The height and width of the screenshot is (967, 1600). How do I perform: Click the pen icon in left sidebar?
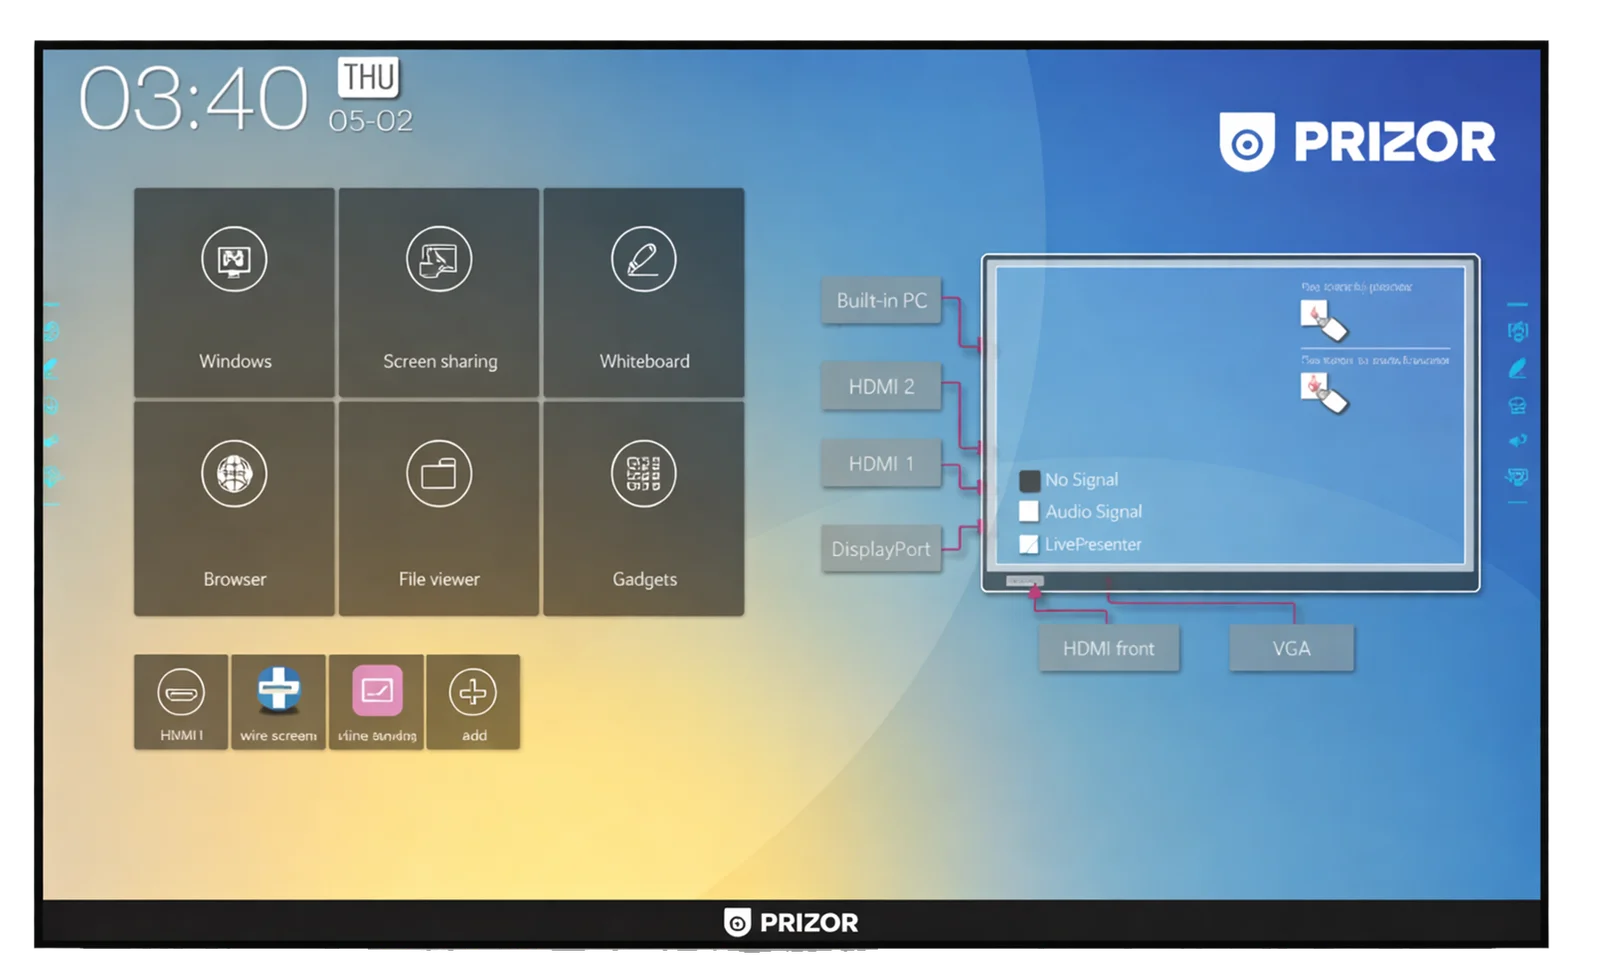(x=51, y=368)
